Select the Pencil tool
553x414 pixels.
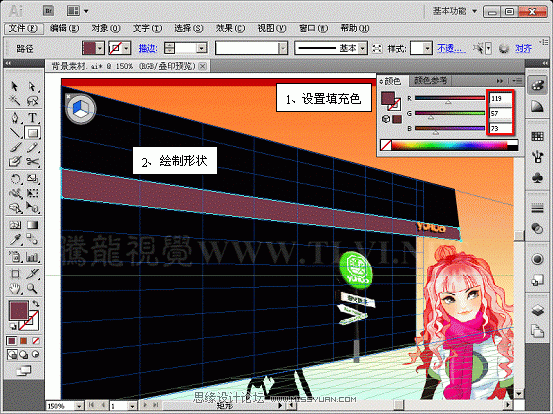[32, 147]
